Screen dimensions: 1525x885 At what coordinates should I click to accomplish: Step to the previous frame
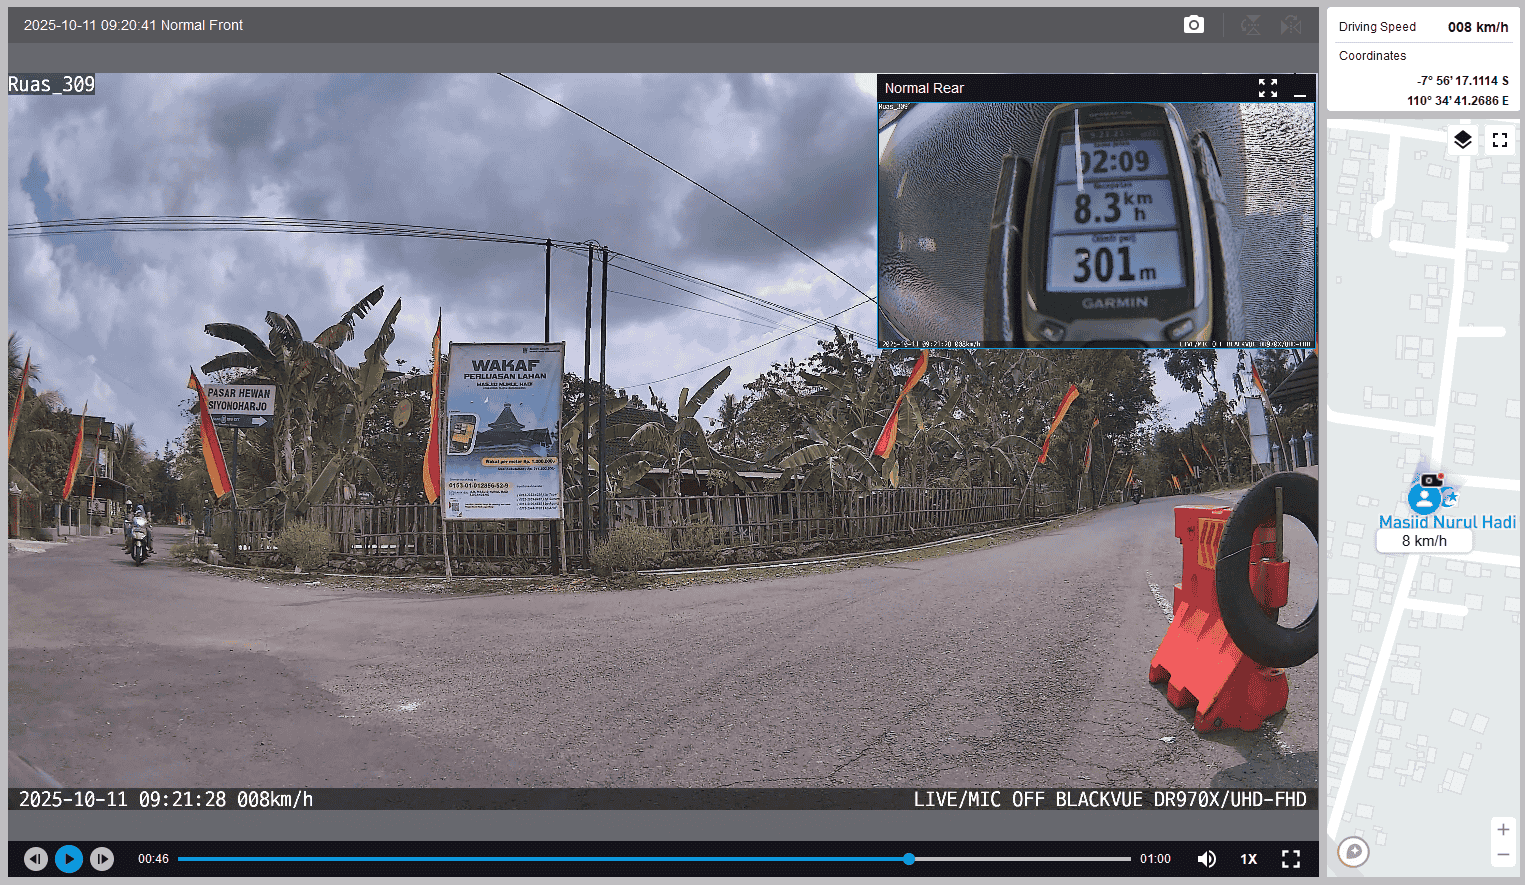(x=36, y=858)
